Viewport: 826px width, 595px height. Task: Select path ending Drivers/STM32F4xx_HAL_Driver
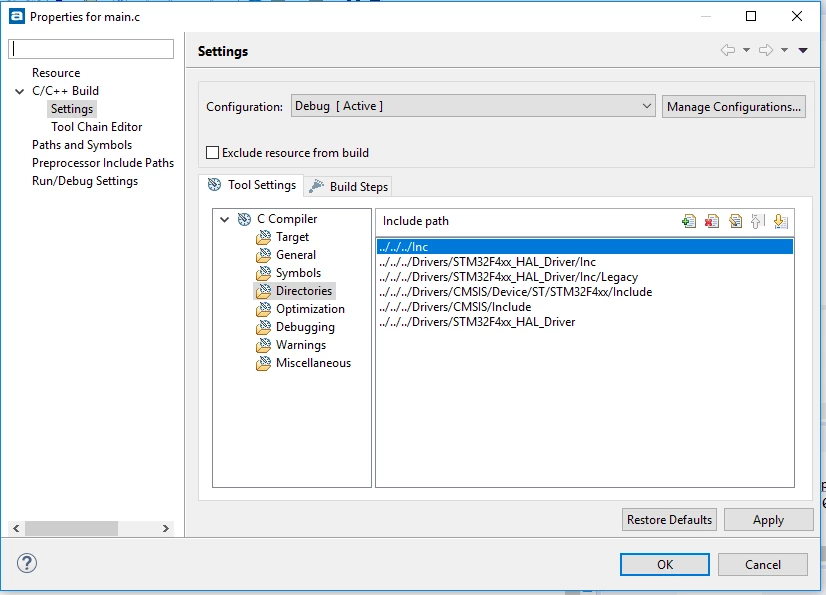[x=585, y=322]
